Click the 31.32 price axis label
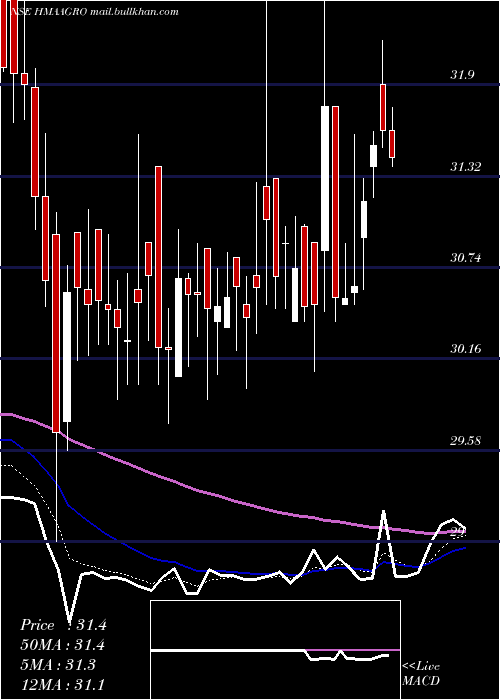500x700 pixels. click(x=466, y=167)
